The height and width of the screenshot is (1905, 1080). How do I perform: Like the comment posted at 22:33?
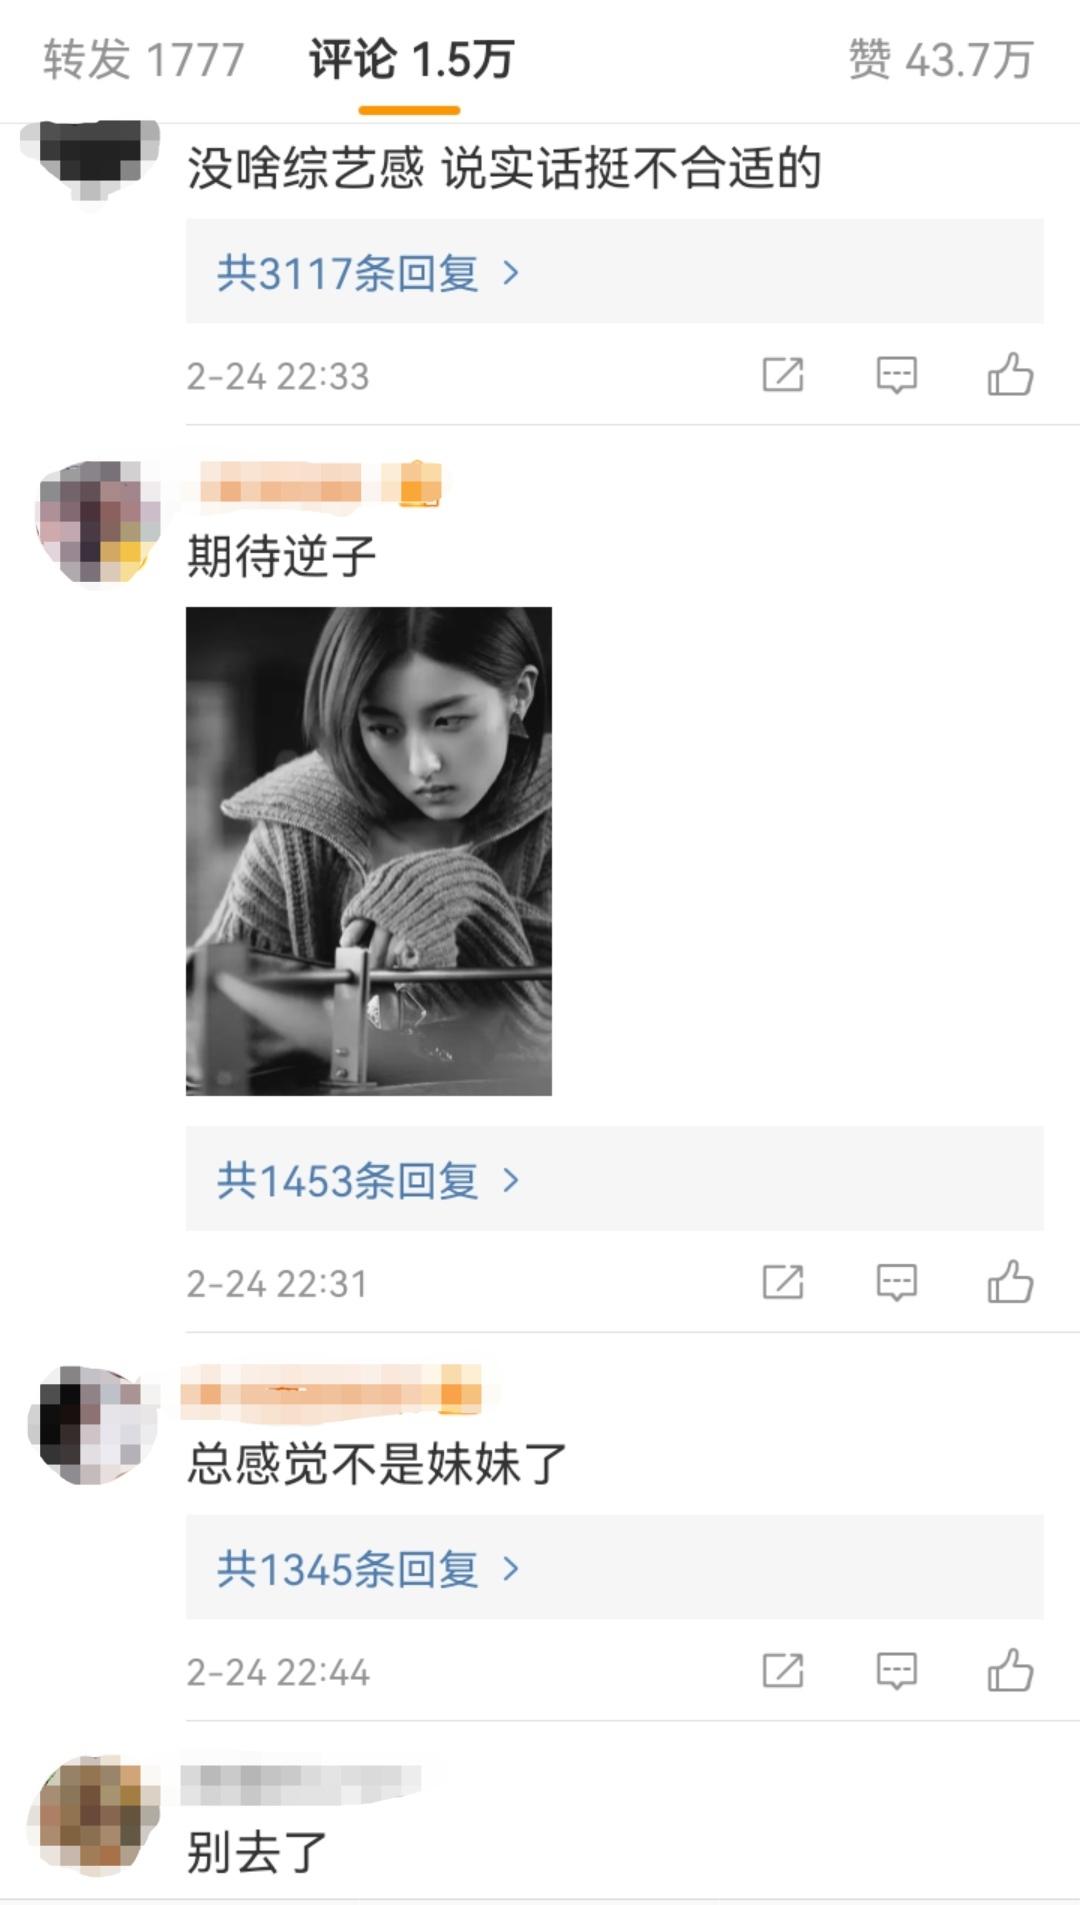1010,375
